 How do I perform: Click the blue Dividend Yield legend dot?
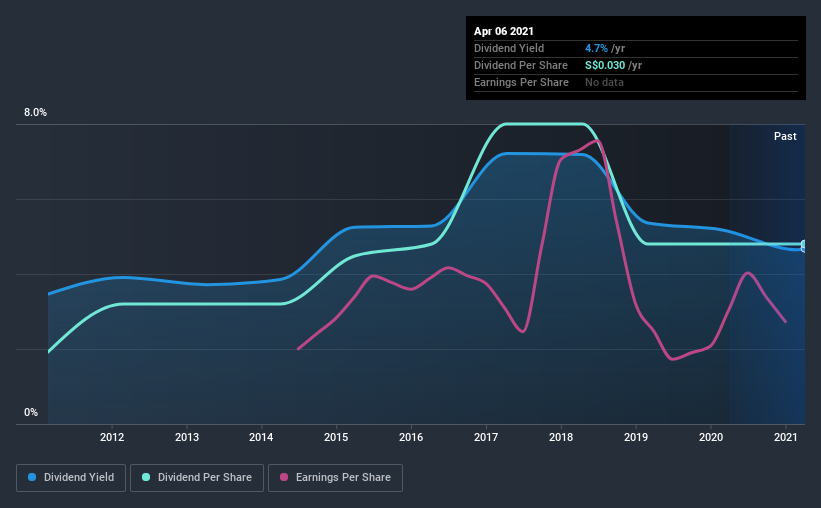pyautogui.click(x=32, y=477)
